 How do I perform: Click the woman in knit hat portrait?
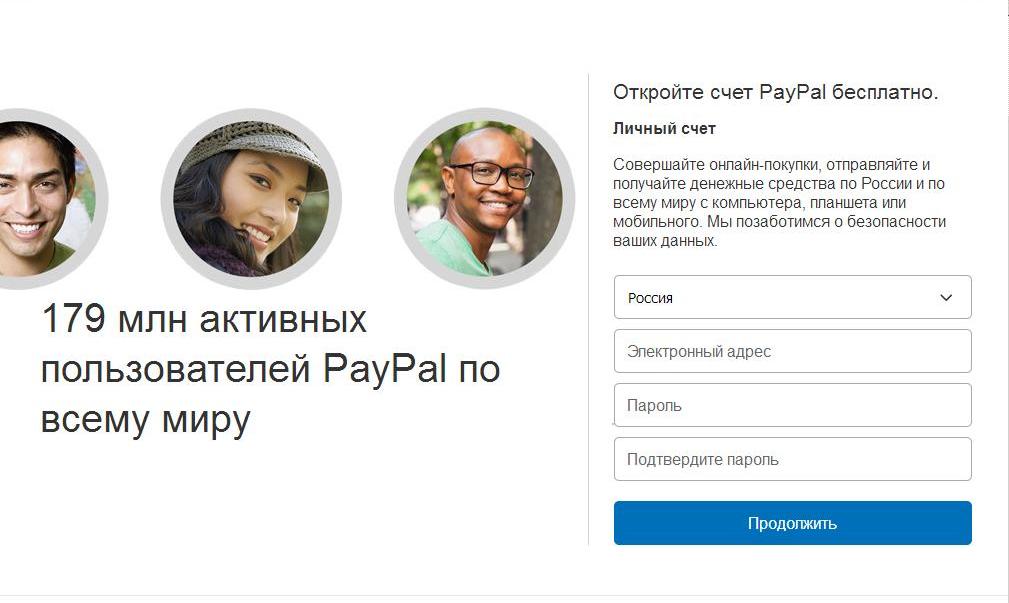tap(251, 198)
